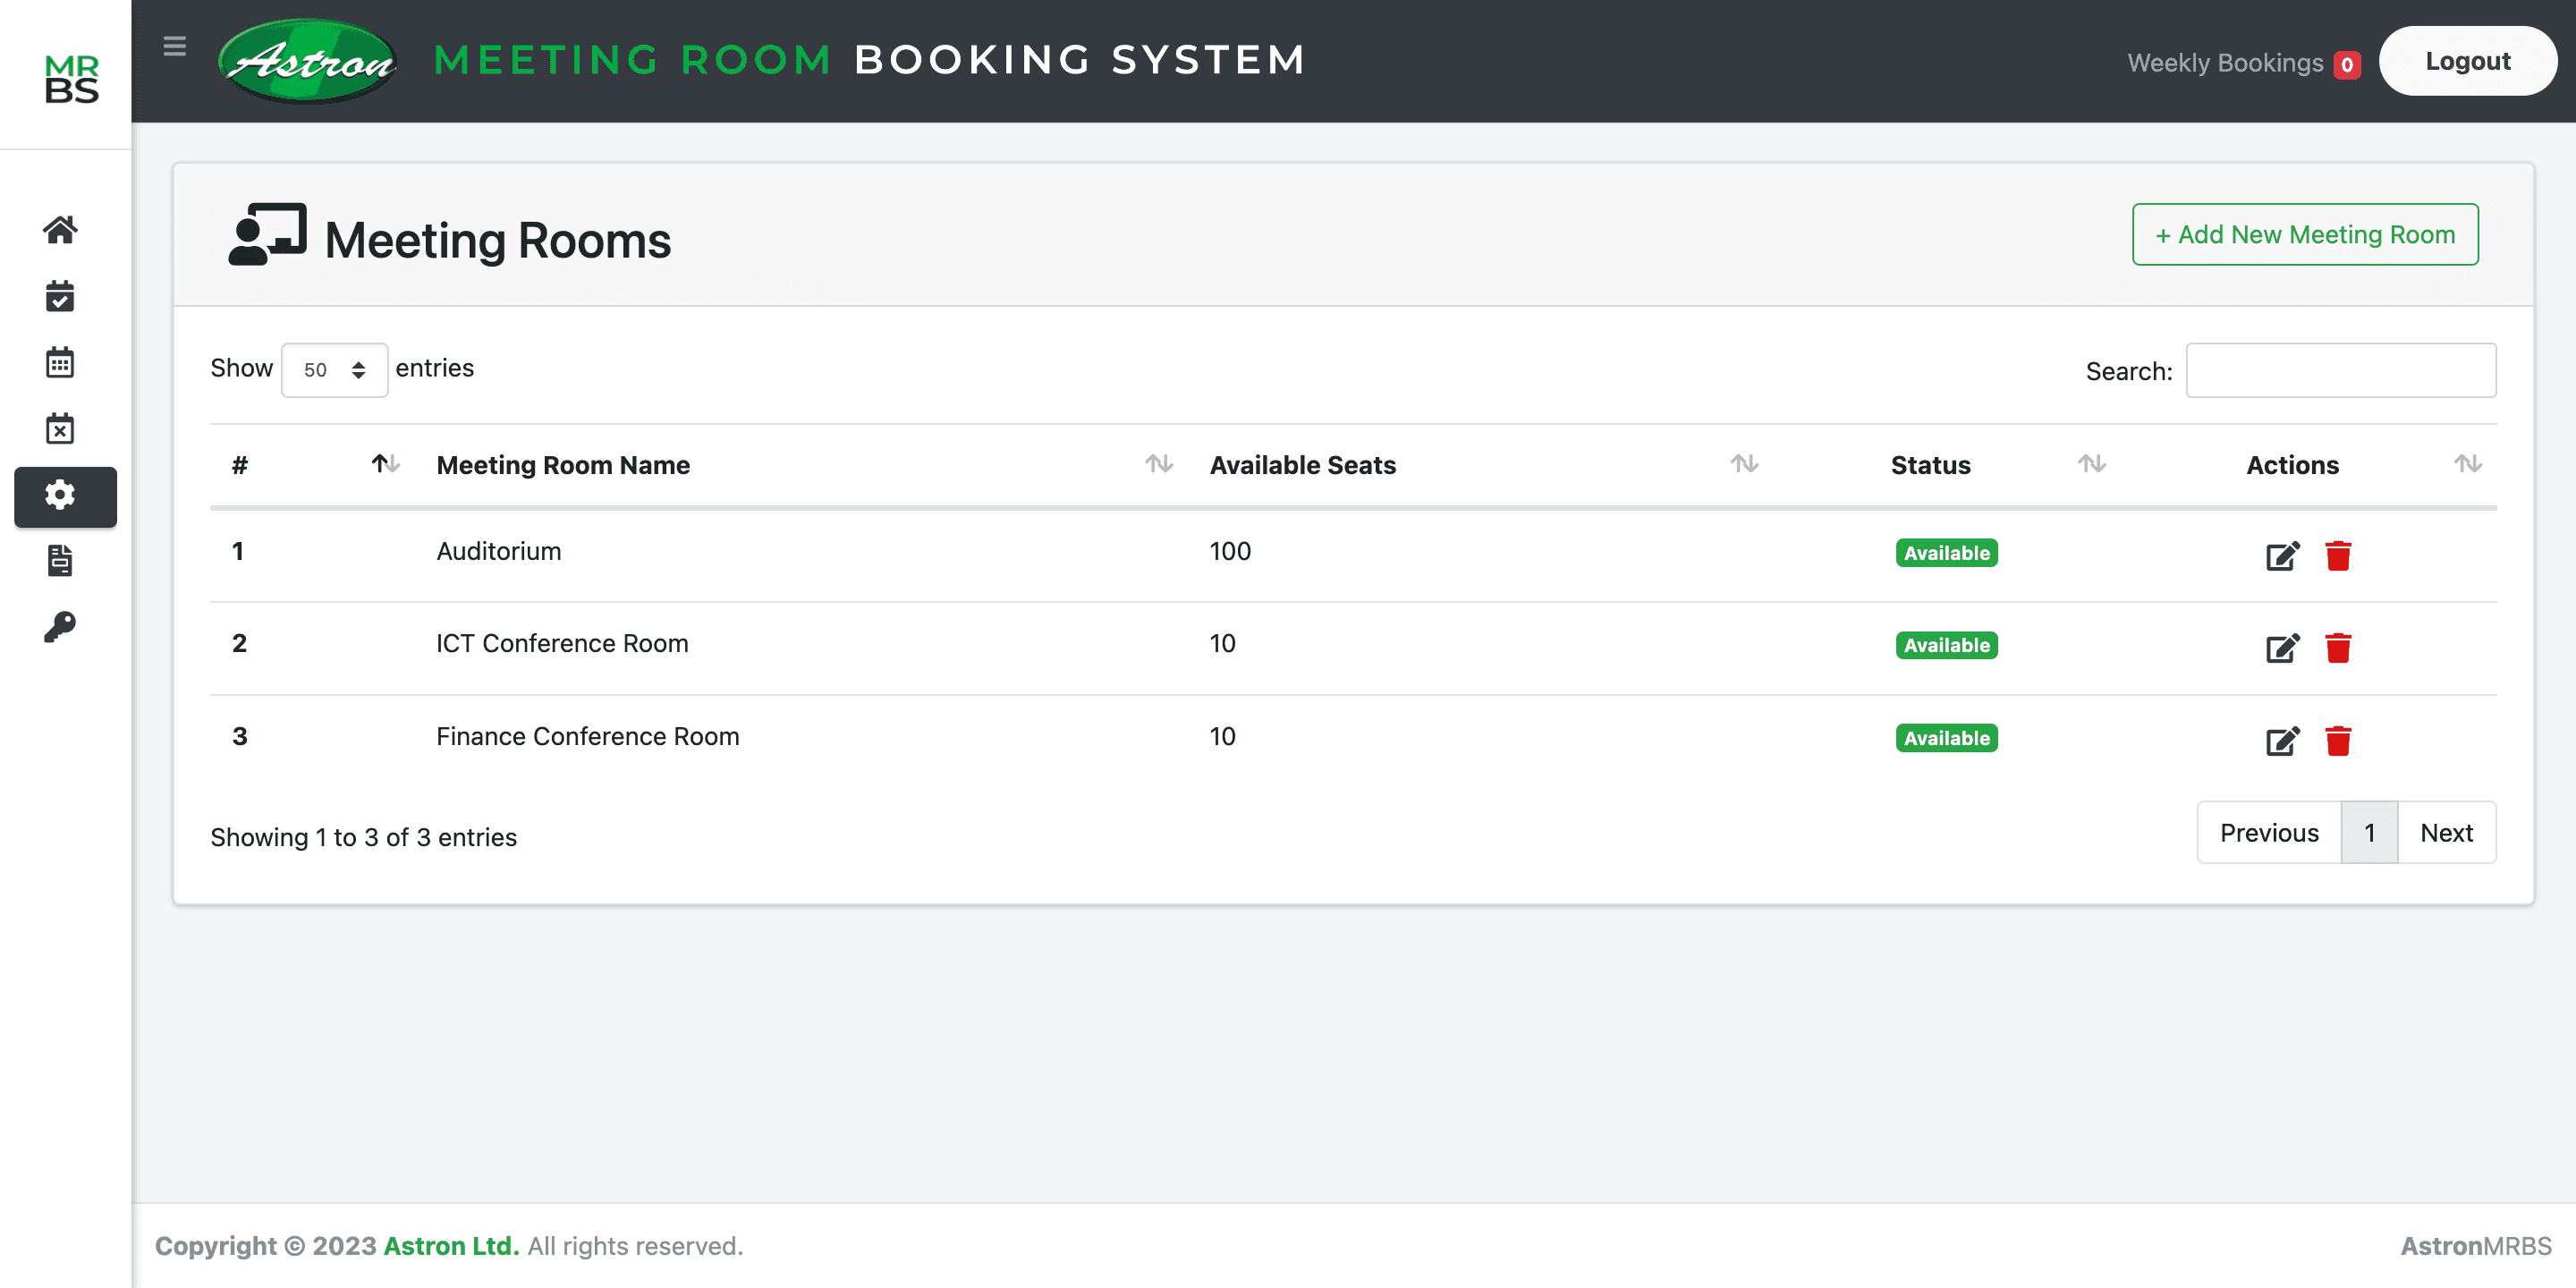
Task: Delete the ICT Conference Room
Action: pyautogui.click(x=2338, y=648)
